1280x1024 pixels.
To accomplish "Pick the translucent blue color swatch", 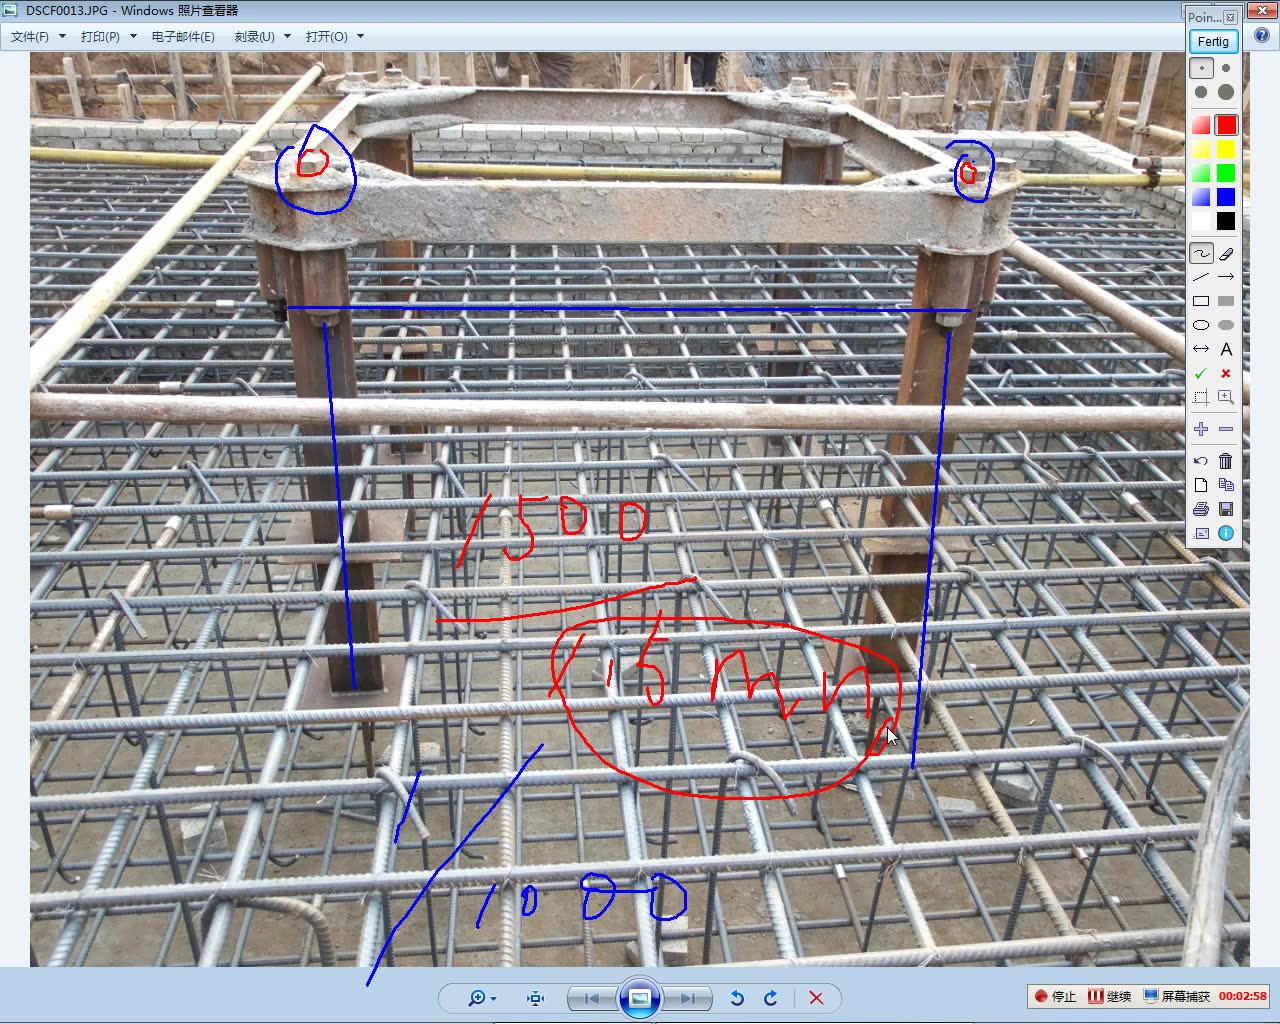I will click(1201, 197).
